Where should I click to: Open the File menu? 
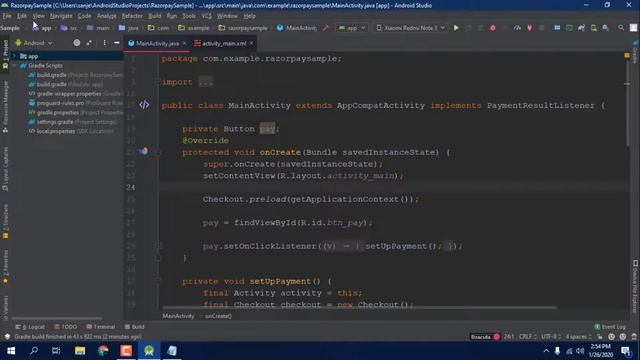pos(7,16)
